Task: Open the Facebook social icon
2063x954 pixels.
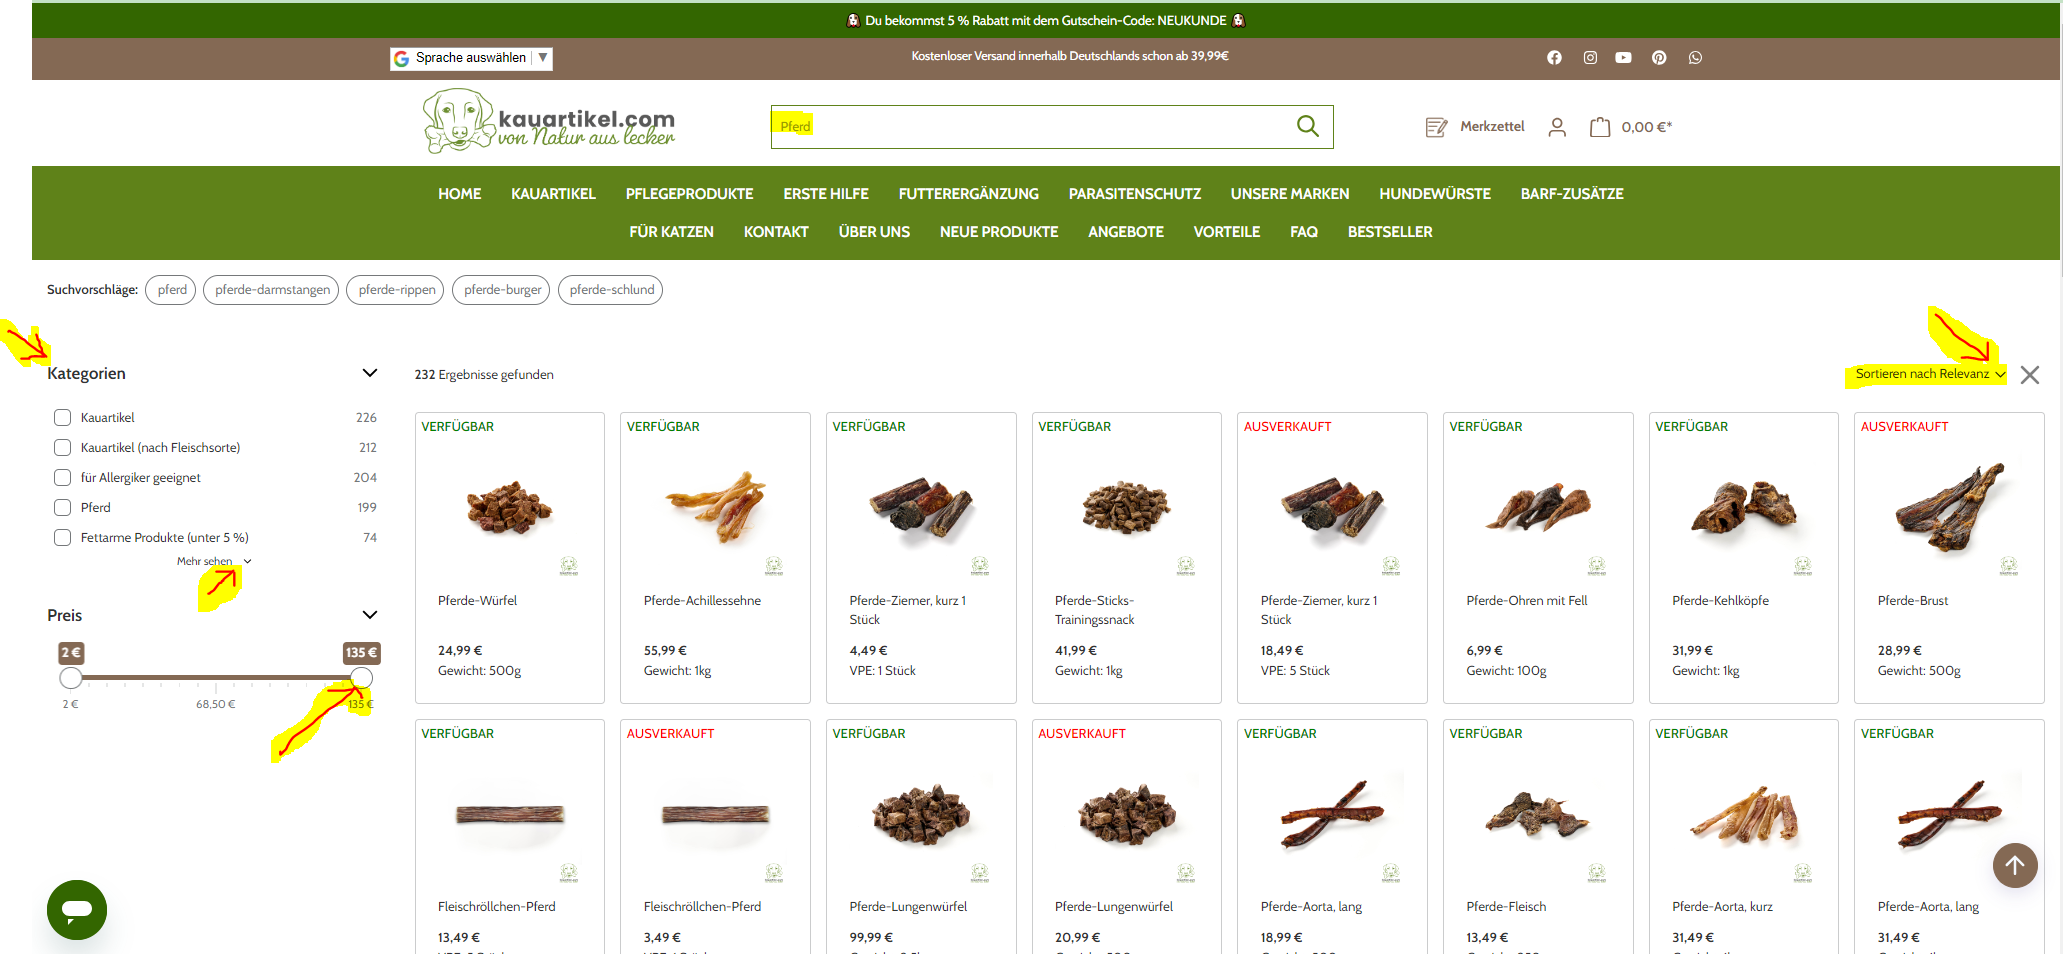Action: 1554,58
